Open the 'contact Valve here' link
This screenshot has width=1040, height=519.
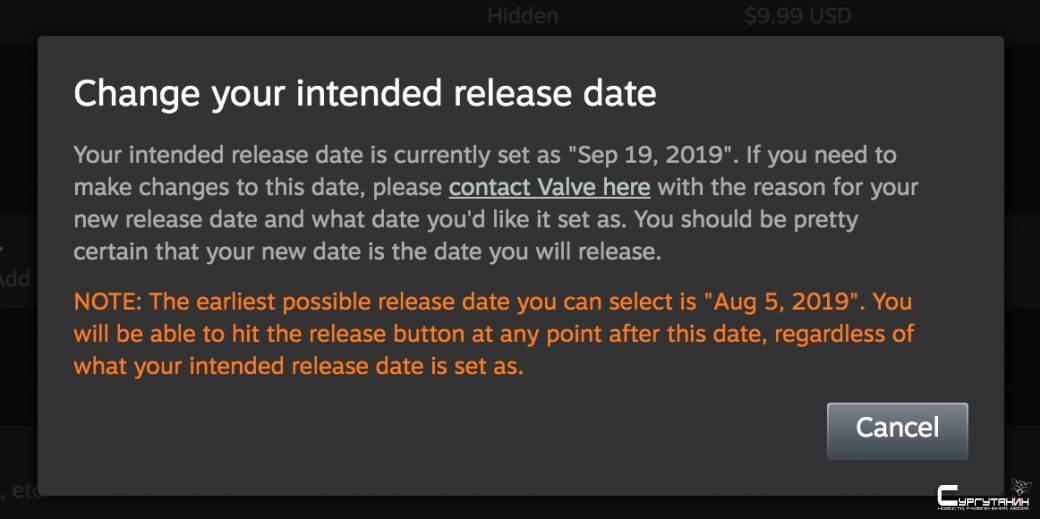point(550,188)
